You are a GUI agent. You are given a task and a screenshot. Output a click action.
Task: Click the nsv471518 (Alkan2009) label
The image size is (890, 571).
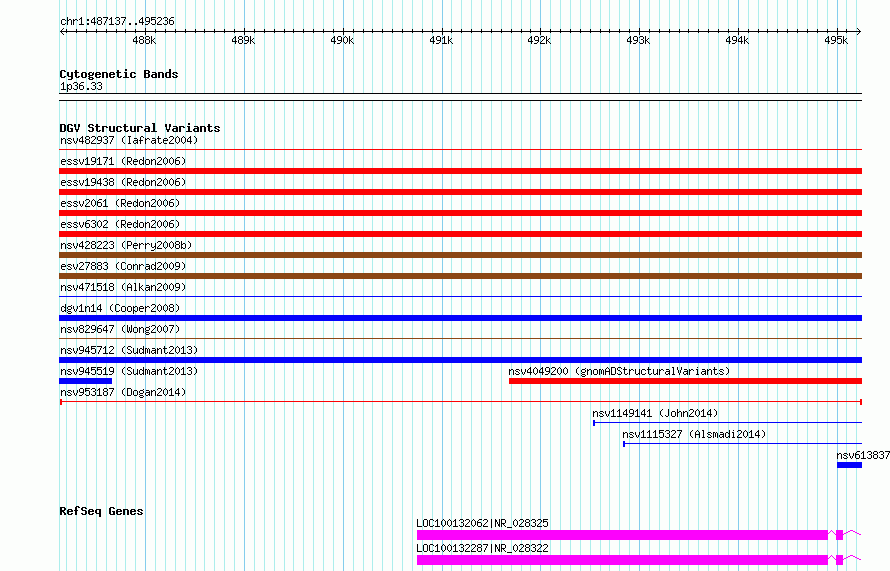pos(123,287)
